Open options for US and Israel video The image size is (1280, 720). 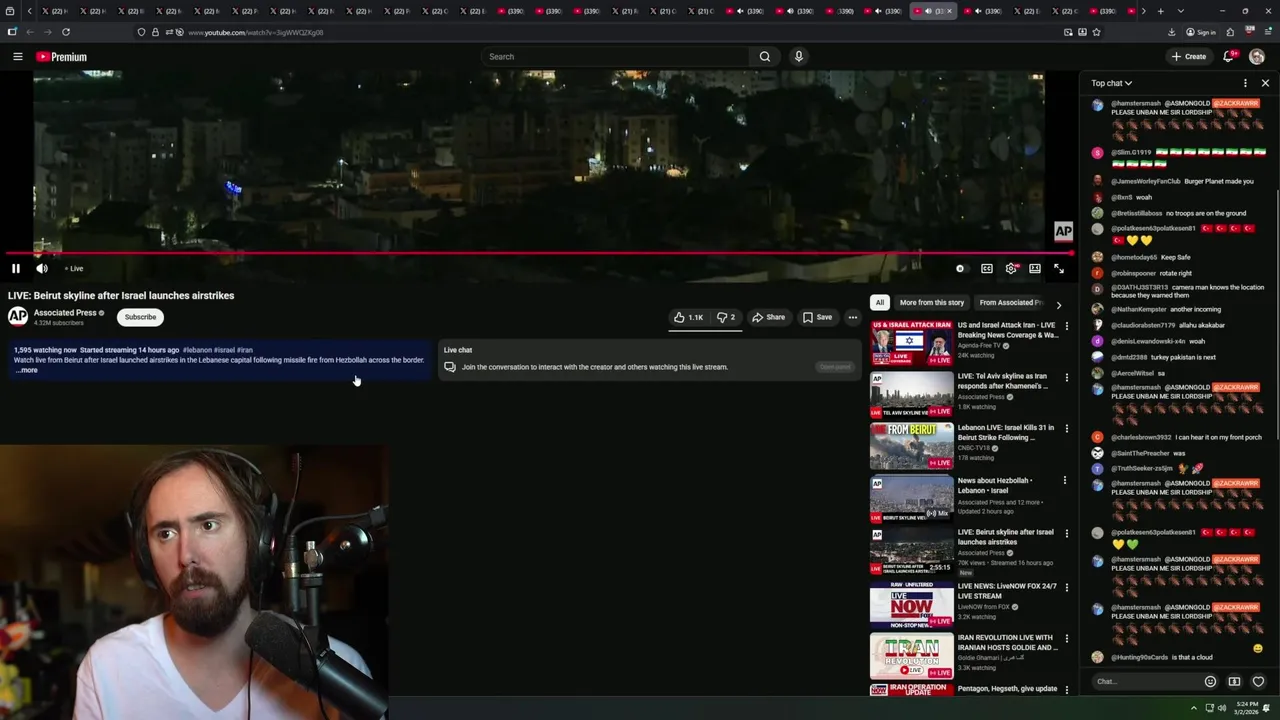click(x=1066, y=326)
